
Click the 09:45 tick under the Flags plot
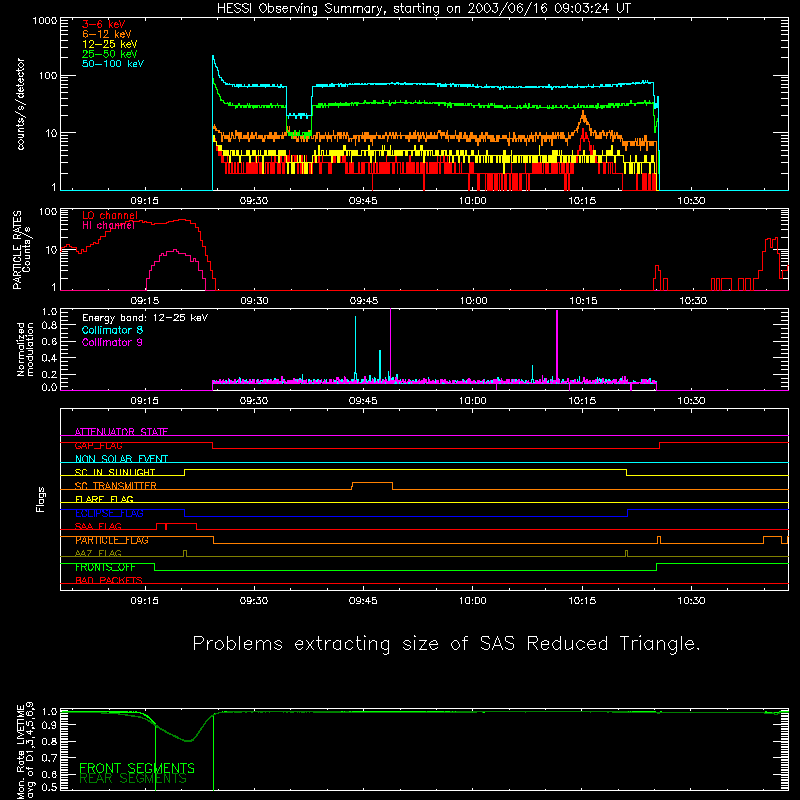pyautogui.click(x=363, y=601)
